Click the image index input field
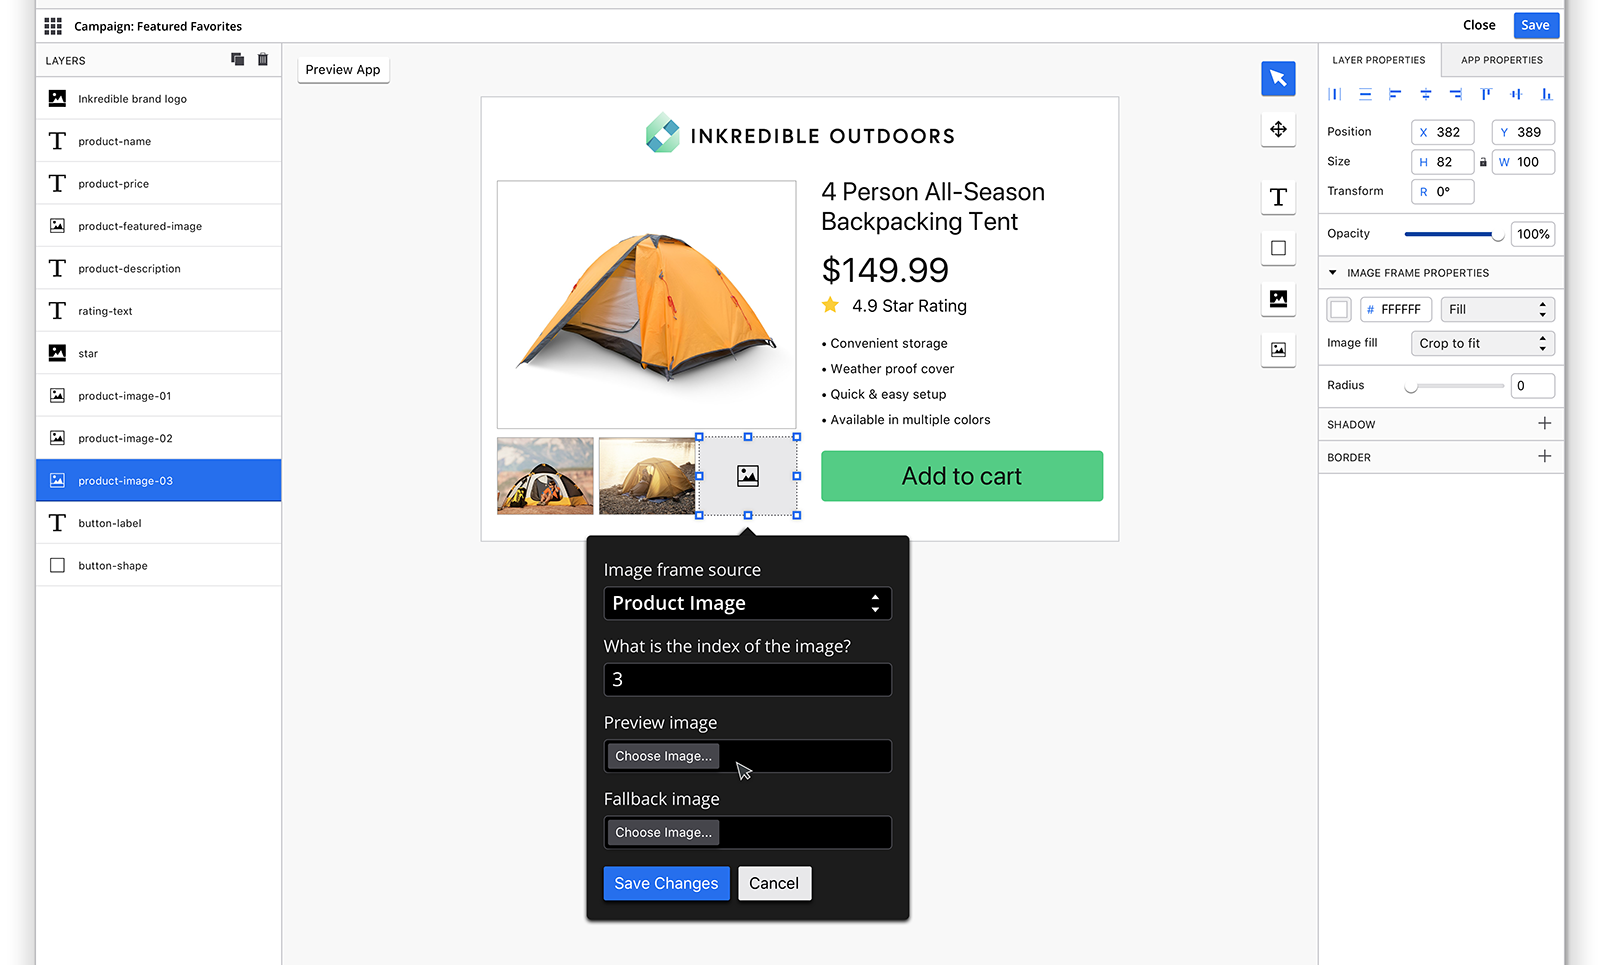Screen dimensions: 1600x965 (x=747, y=679)
